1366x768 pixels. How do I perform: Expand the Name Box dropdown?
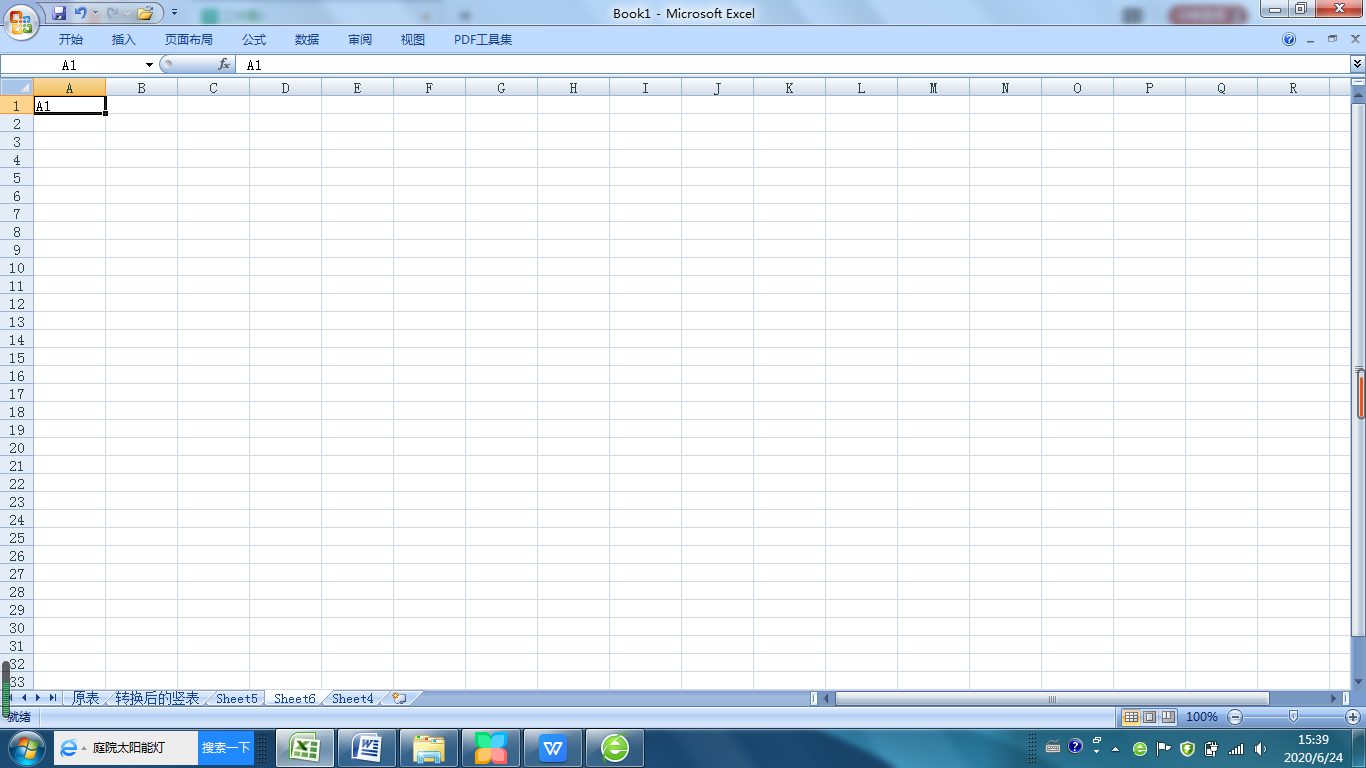[x=150, y=65]
